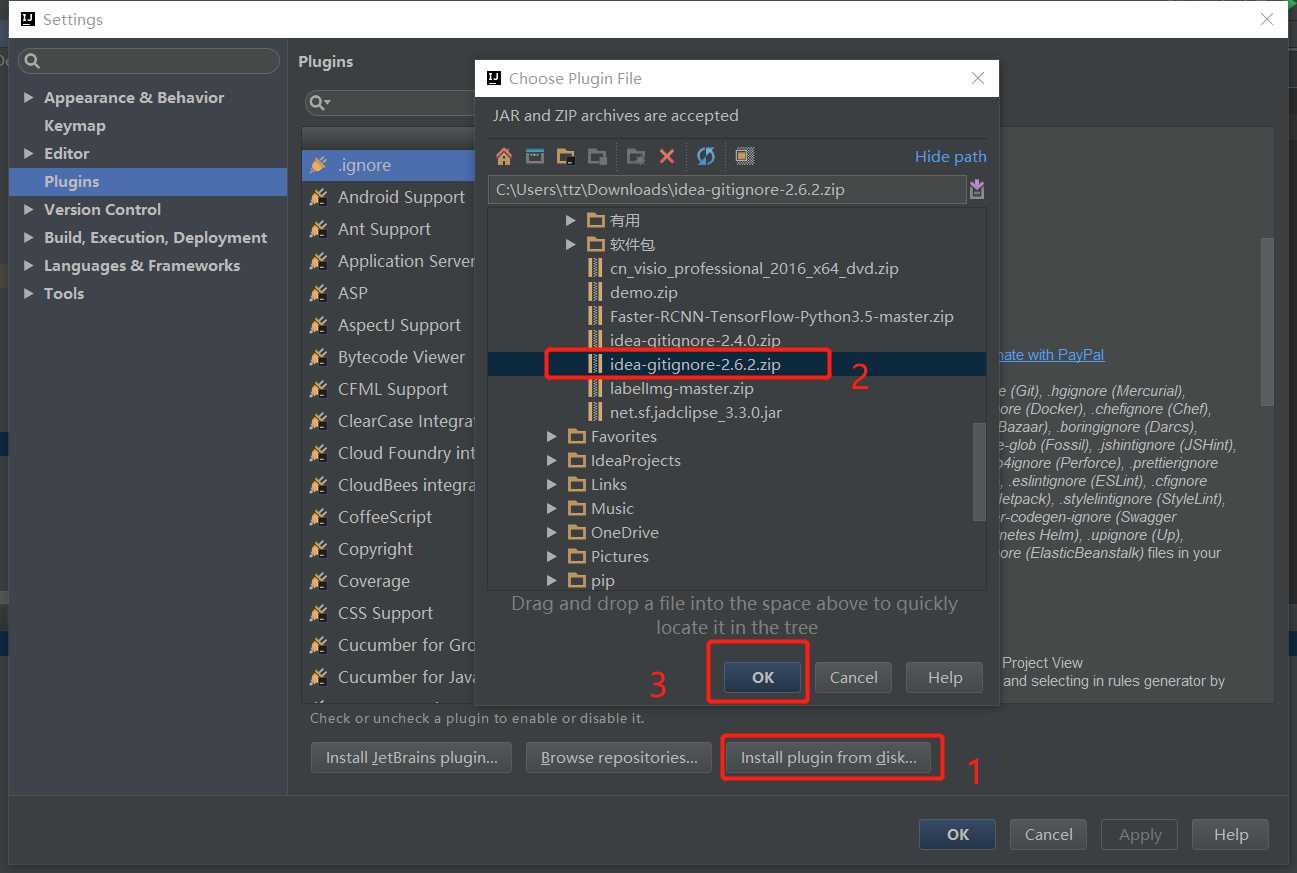Expand Languages & Frameworks category

point(28,265)
